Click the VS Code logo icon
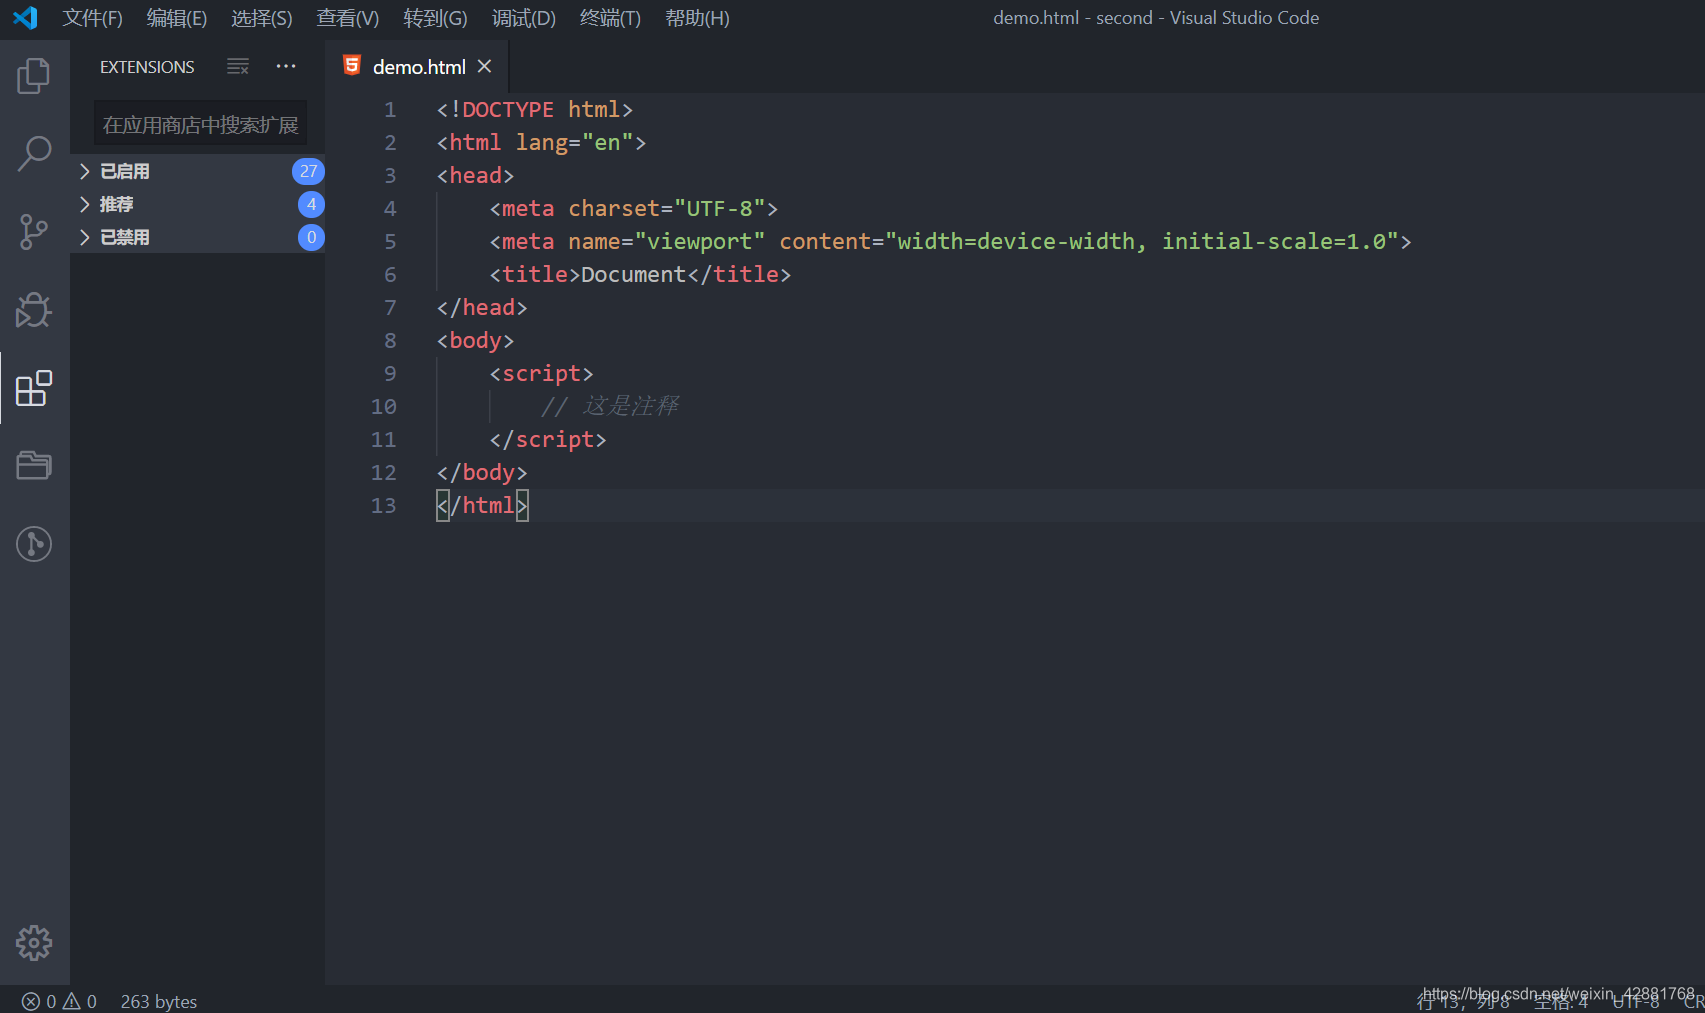The height and width of the screenshot is (1013, 1705). click(25, 17)
